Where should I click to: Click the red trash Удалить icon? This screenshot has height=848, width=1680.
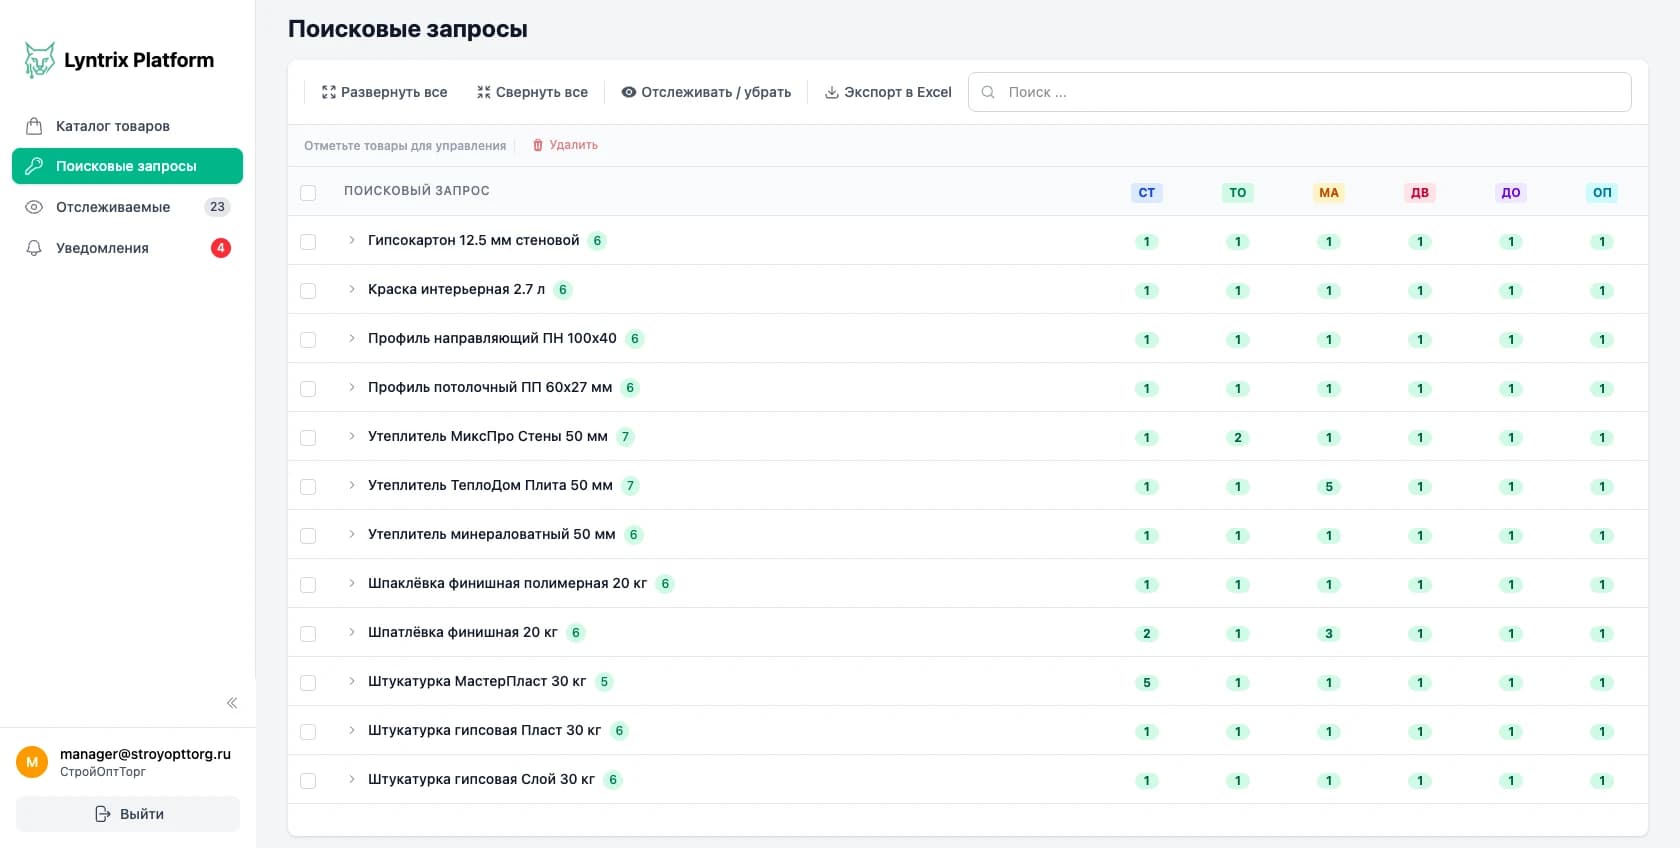(538, 145)
